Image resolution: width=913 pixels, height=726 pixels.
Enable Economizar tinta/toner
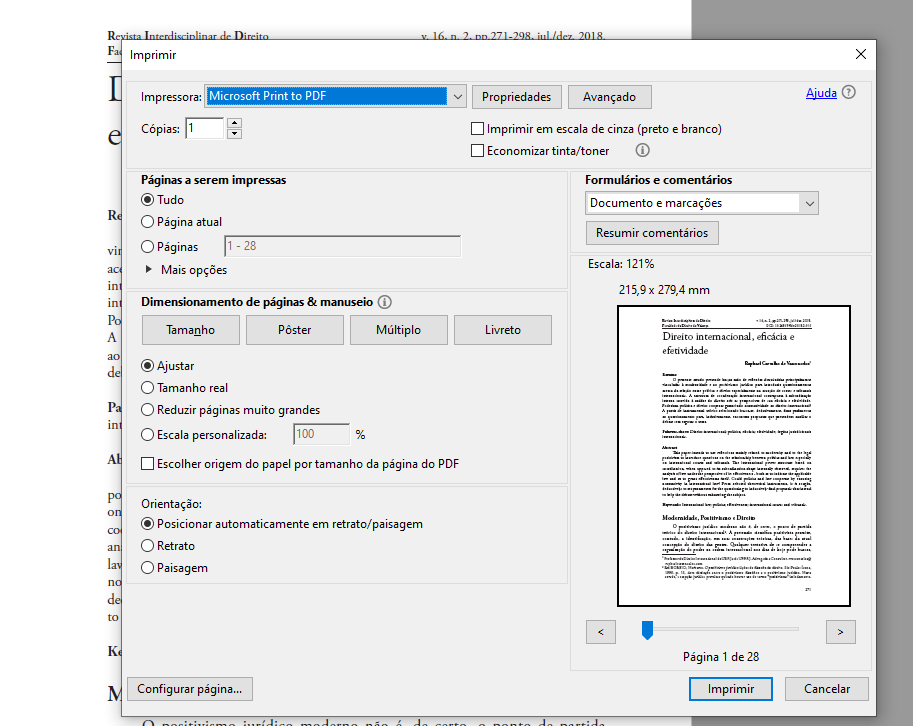477,150
